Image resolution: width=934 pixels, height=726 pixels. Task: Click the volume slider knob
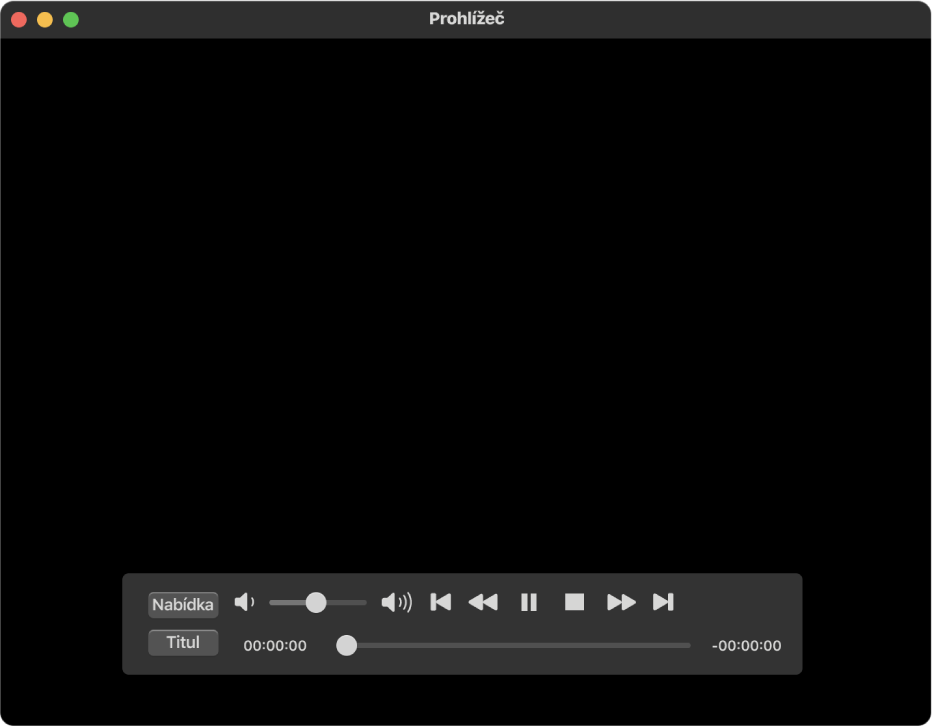[316, 602]
